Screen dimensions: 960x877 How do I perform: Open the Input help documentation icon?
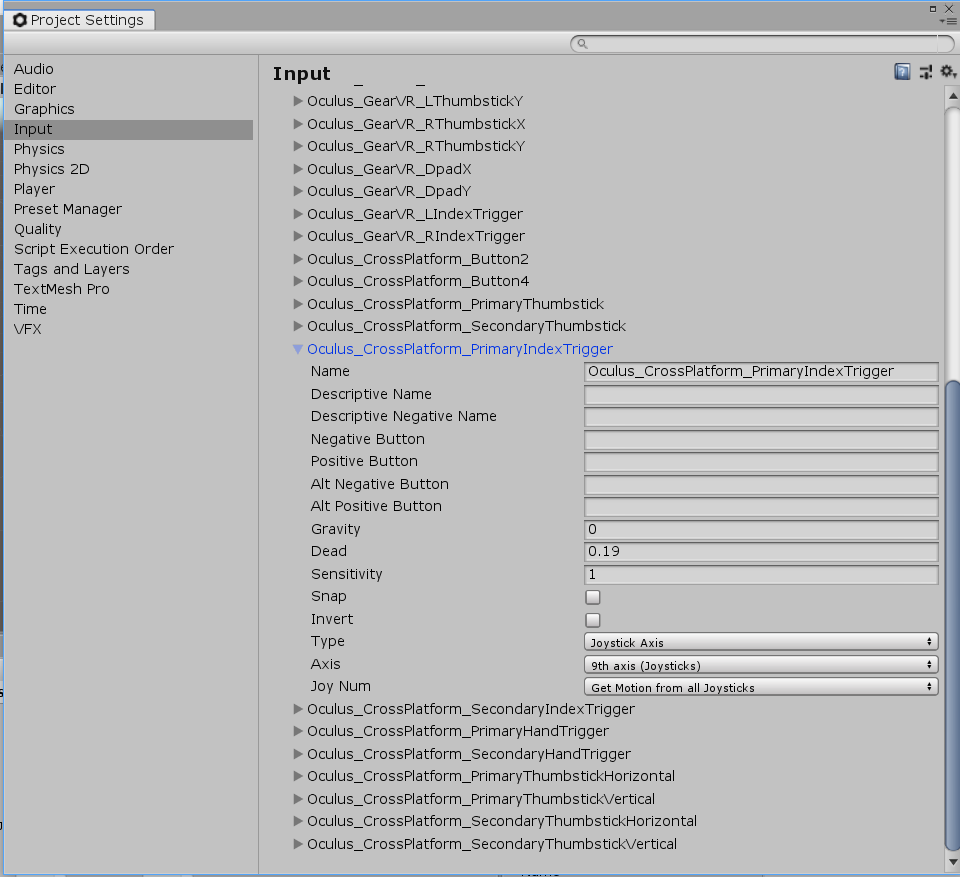(902, 72)
